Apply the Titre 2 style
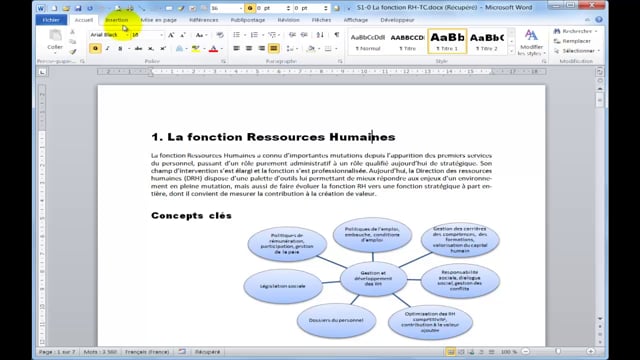This screenshot has height=360, width=640. pyautogui.click(x=487, y=42)
